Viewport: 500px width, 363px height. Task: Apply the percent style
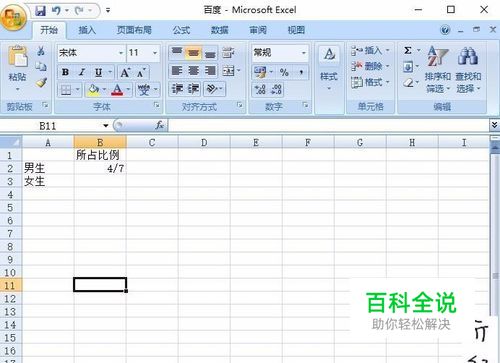284,72
